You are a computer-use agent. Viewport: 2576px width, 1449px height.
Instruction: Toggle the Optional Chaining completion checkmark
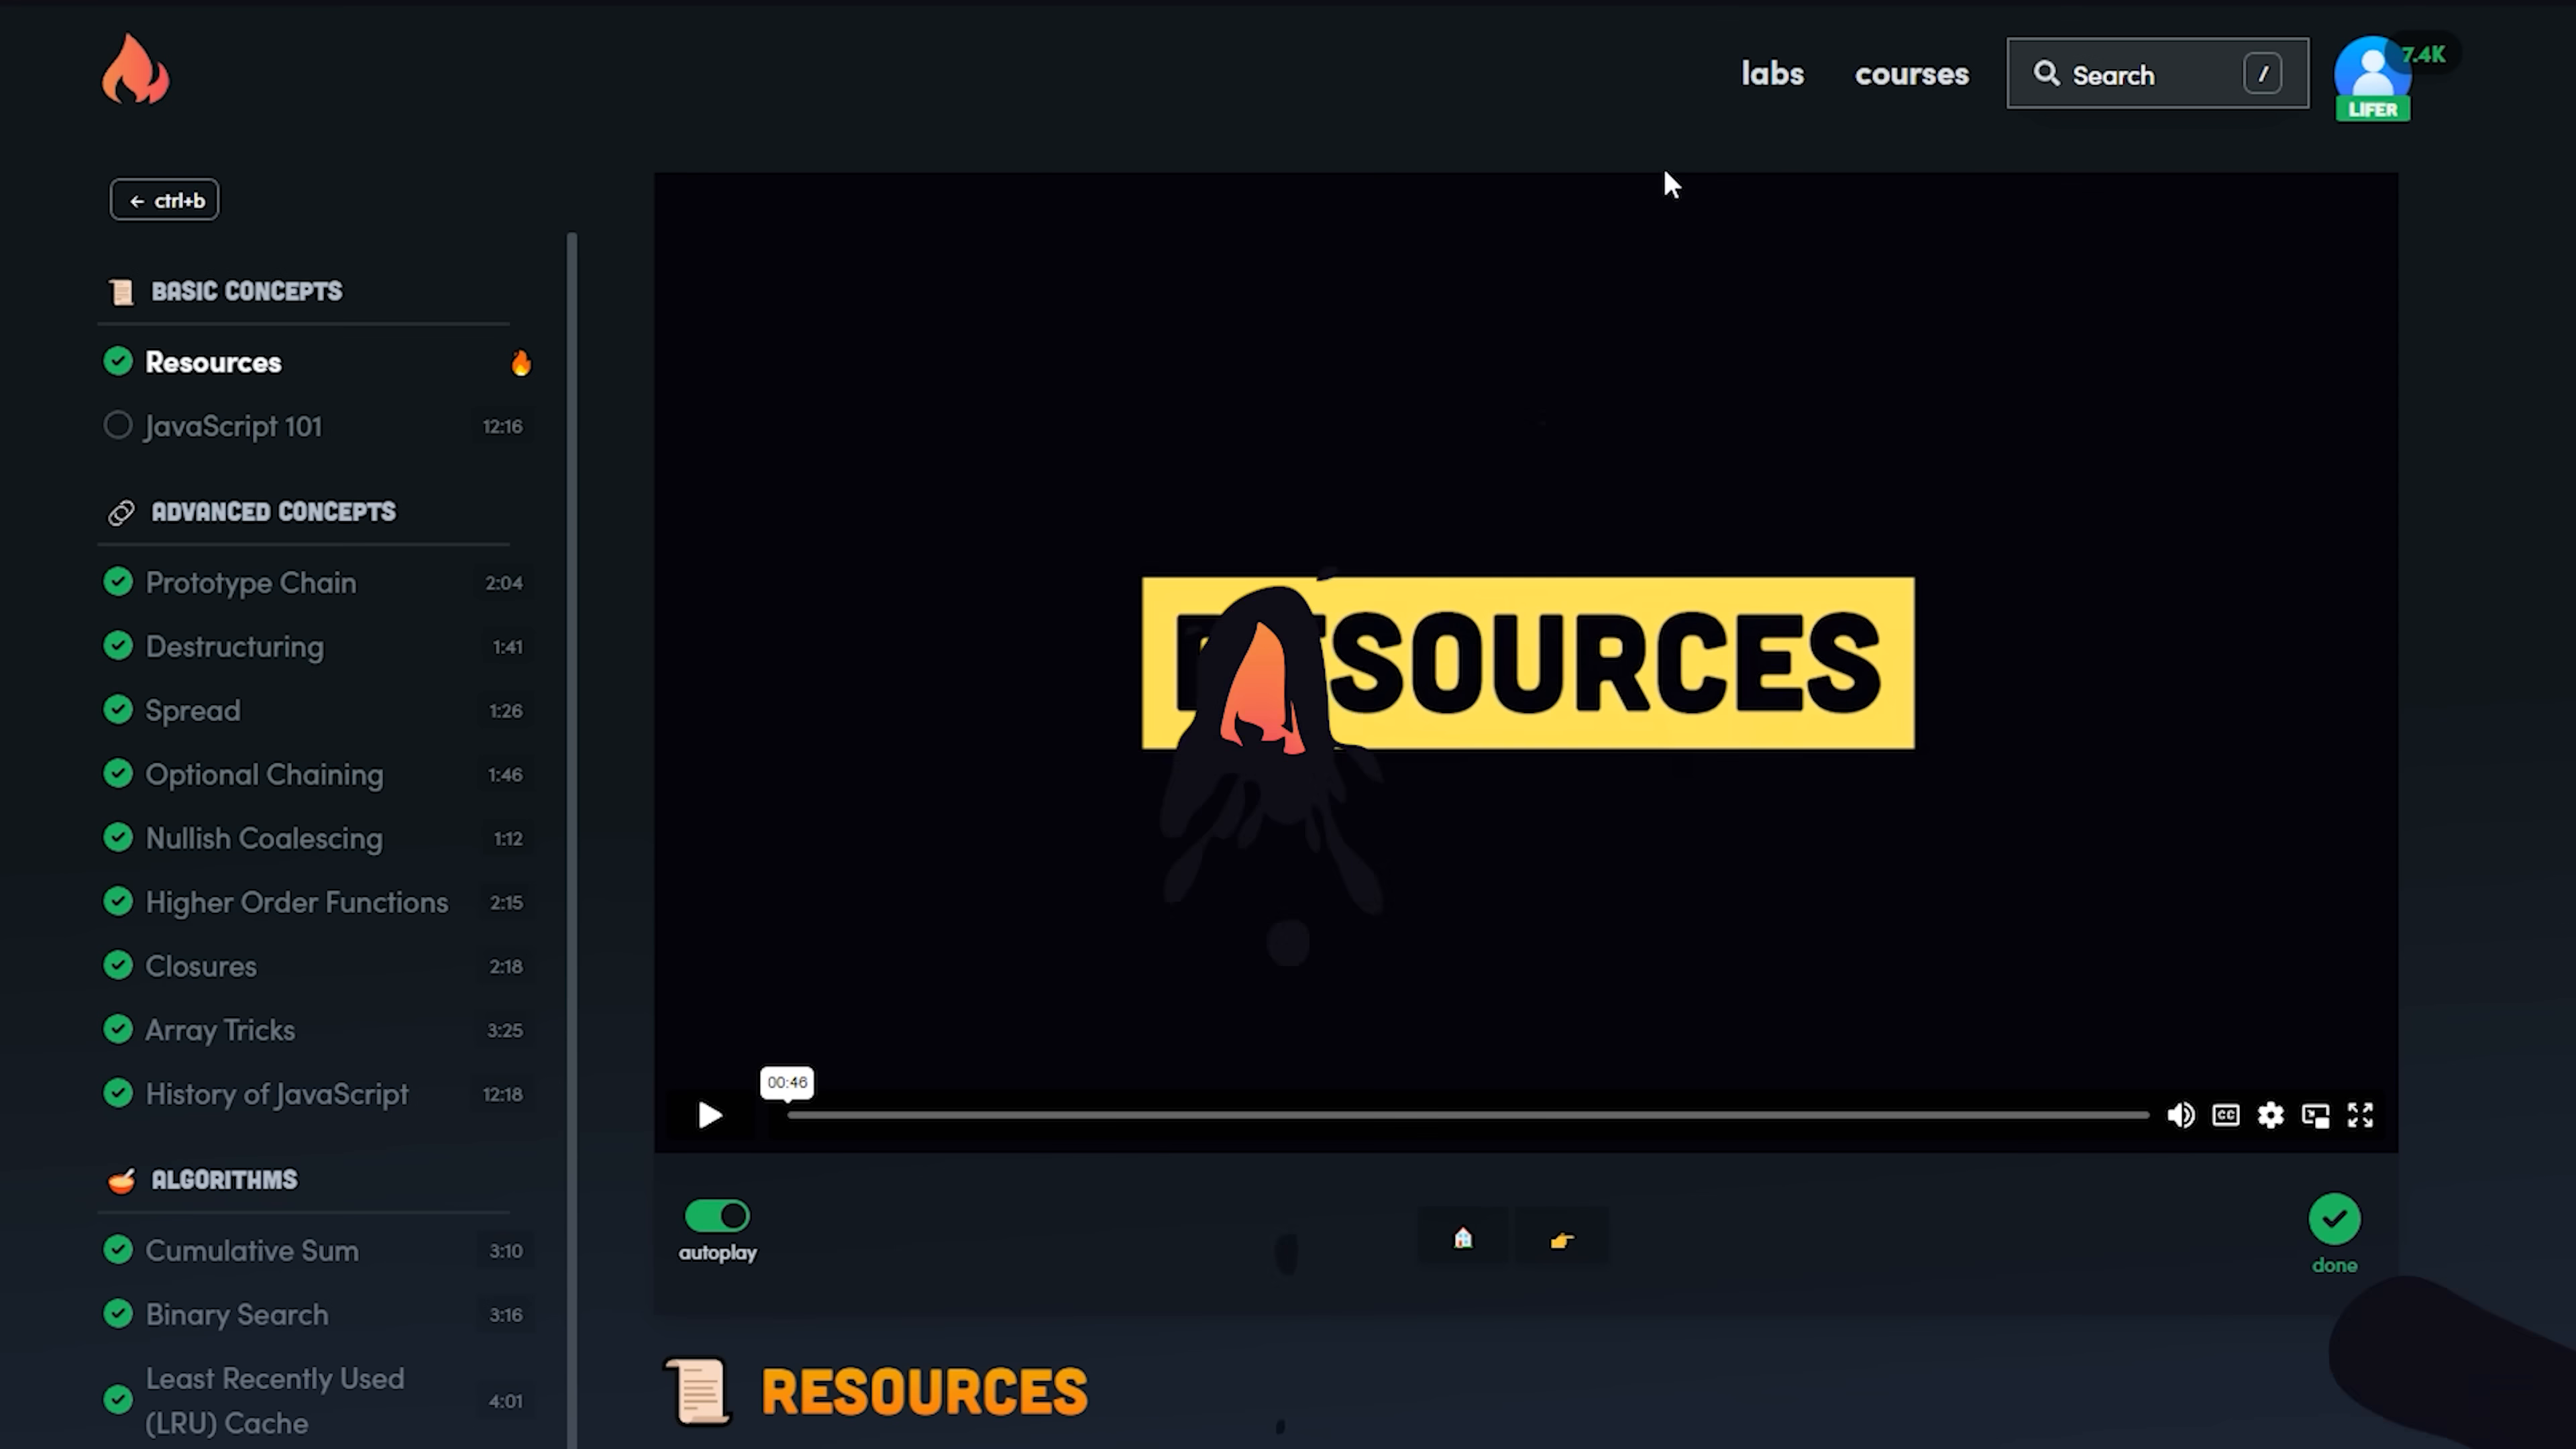tap(118, 773)
